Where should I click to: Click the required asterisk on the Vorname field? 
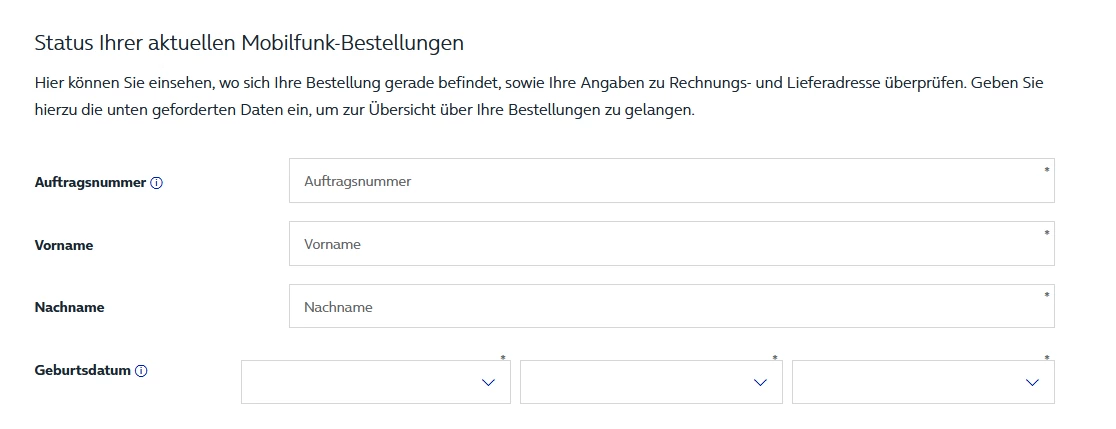click(1047, 233)
